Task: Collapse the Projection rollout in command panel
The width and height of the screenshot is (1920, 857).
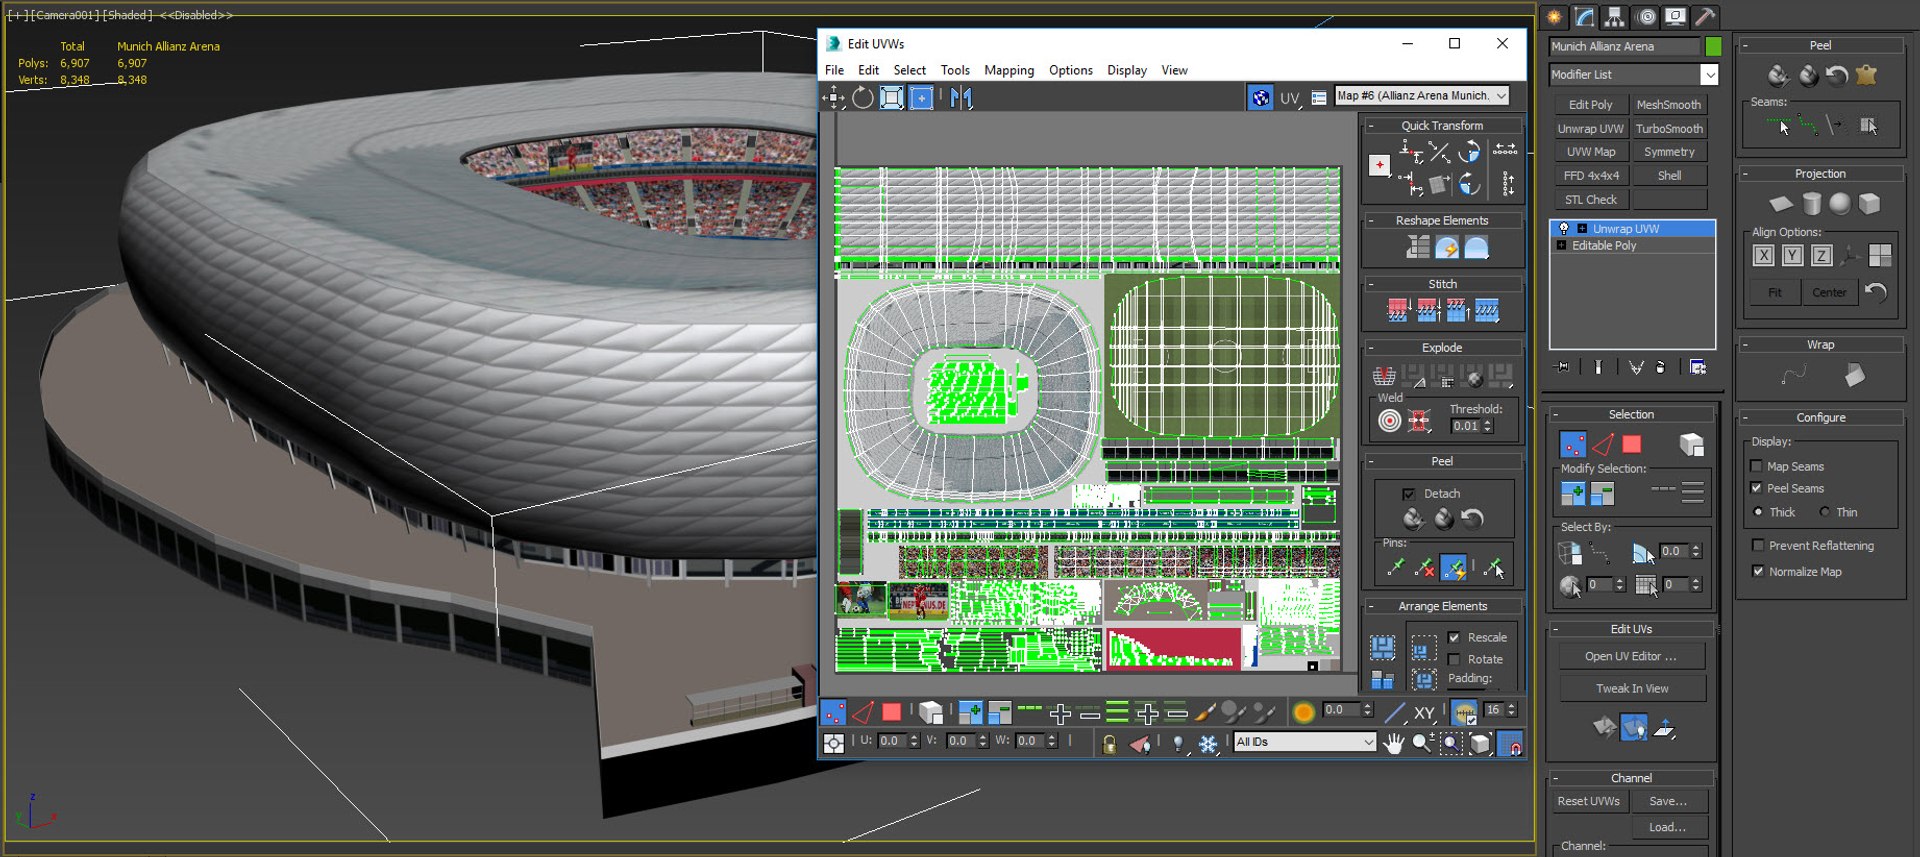Action: (x=1820, y=173)
